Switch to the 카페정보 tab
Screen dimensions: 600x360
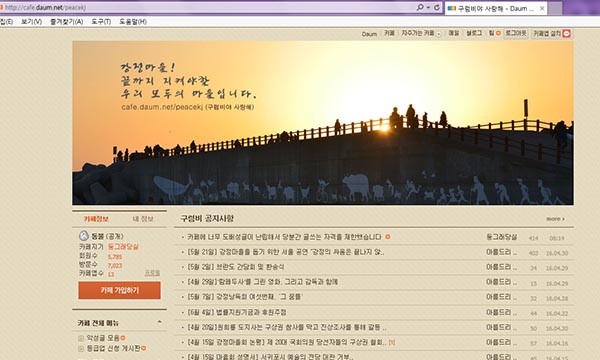[96, 219]
